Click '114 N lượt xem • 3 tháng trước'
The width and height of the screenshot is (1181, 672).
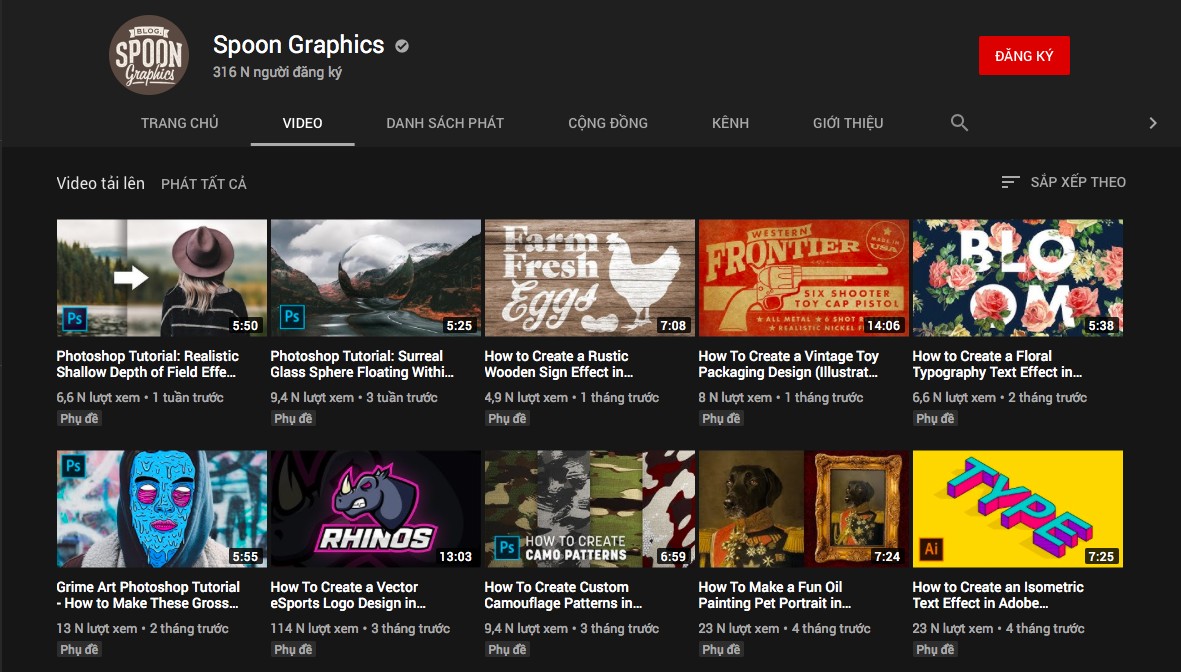click(360, 628)
